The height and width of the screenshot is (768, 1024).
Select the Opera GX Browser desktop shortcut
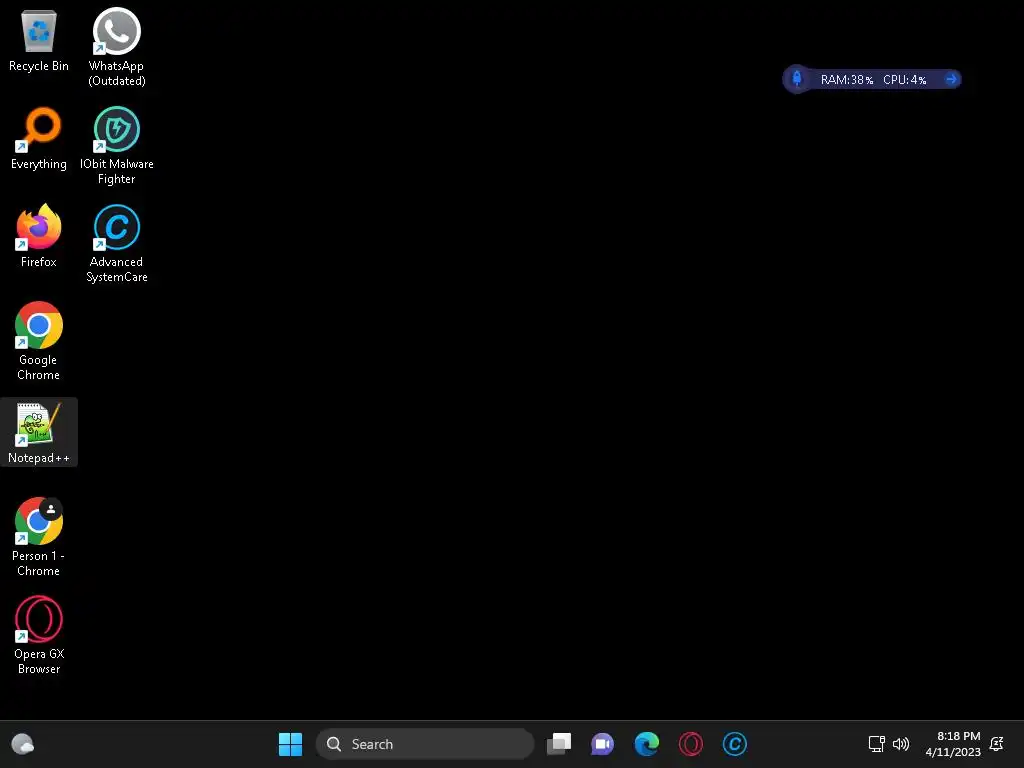pyautogui.click(x=39, y=635)
